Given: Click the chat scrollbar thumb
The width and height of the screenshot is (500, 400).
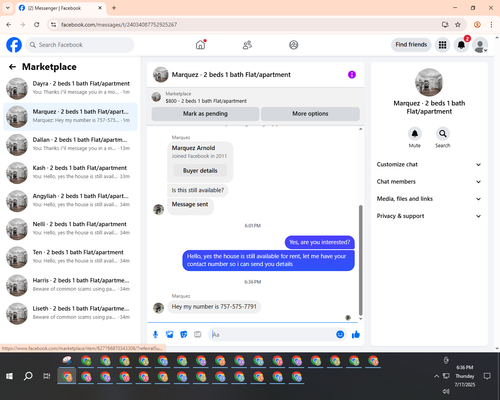Looking at the screenshot, I should [360, 260].
